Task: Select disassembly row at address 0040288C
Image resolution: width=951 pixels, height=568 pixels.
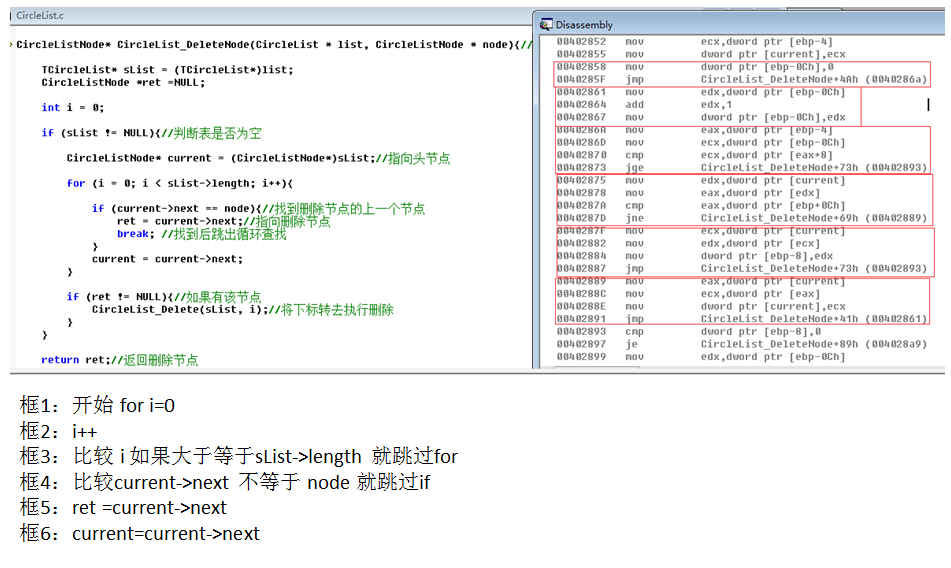Action: click(x=689, y=293)
